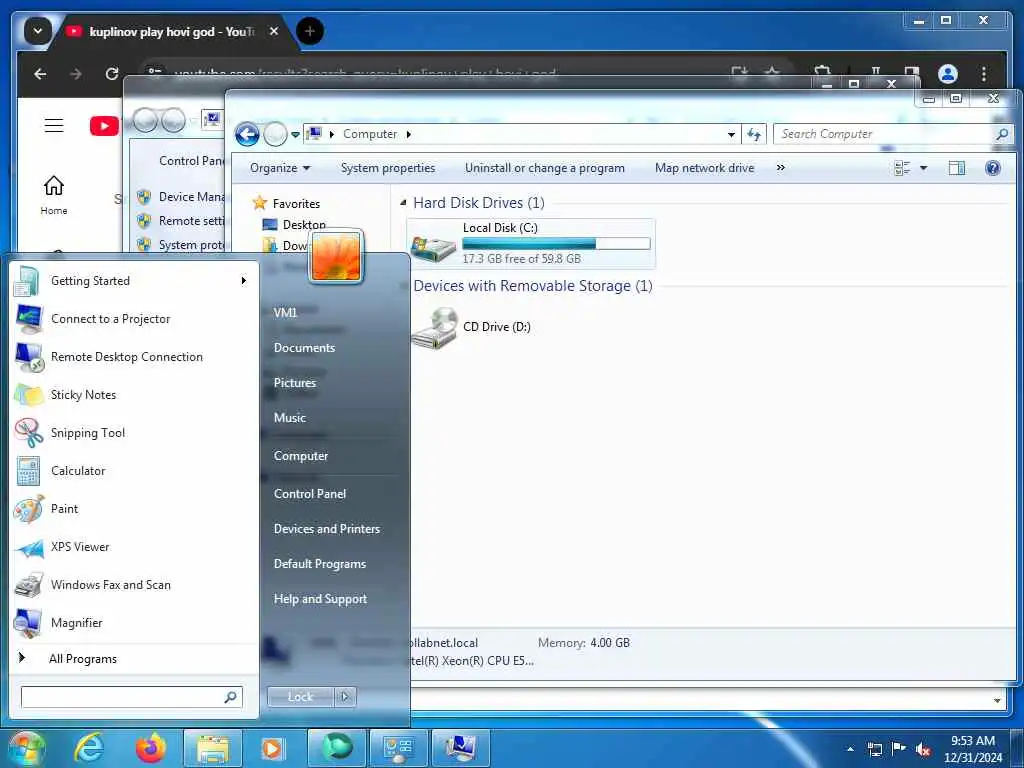Click the Windows Fax and Scan icon

pos(29,585)
